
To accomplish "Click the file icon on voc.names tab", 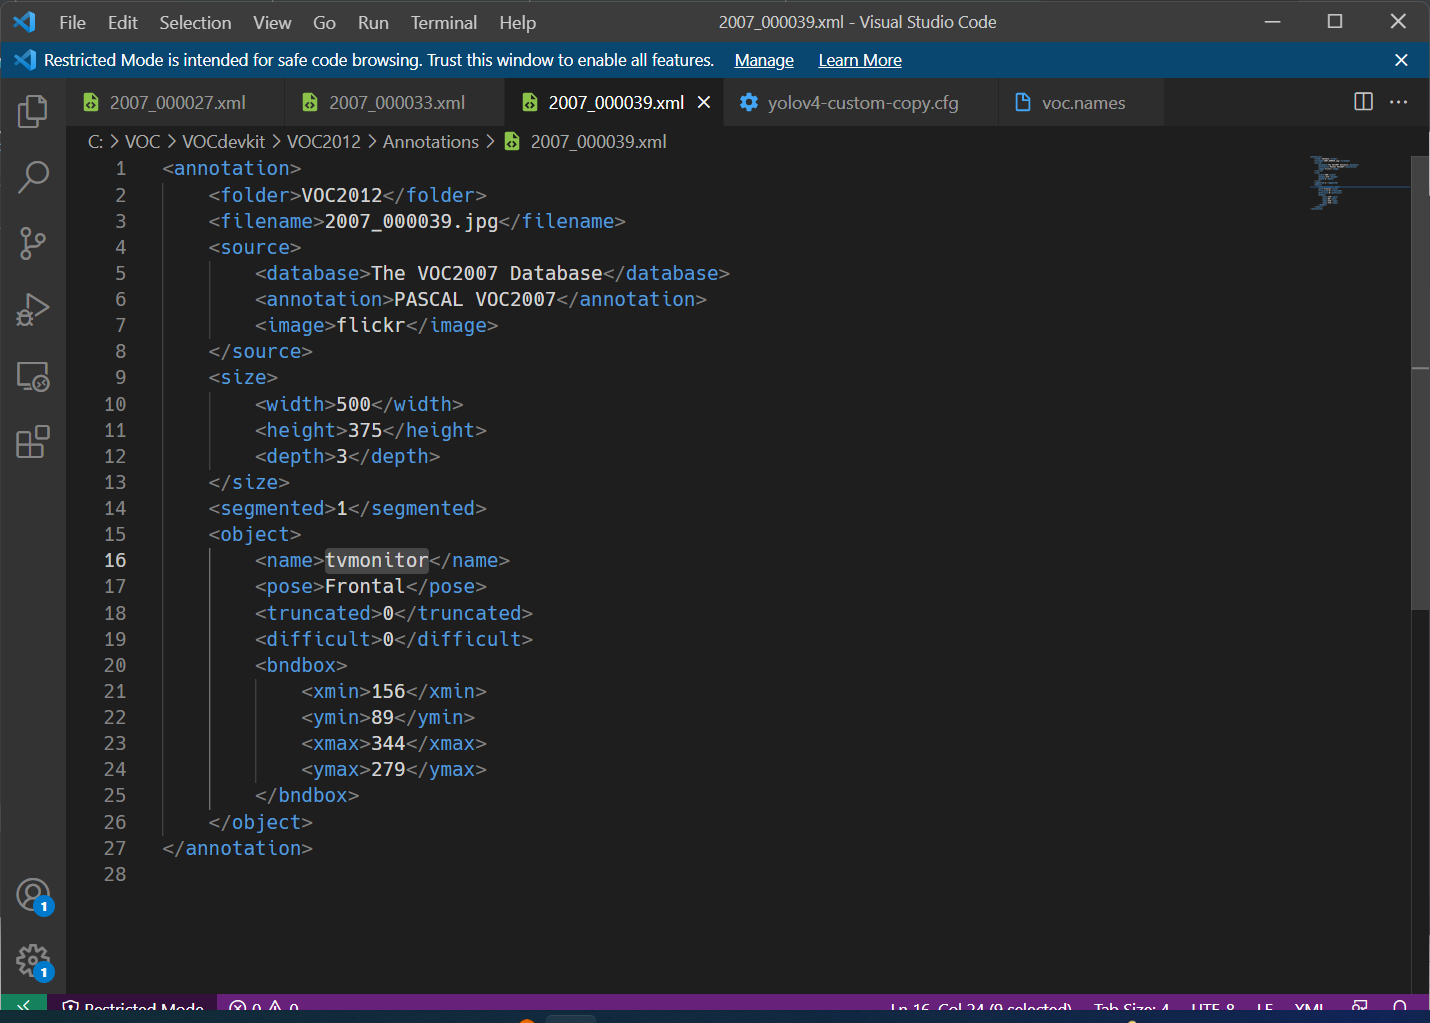I will click(x=1022, y=102).
